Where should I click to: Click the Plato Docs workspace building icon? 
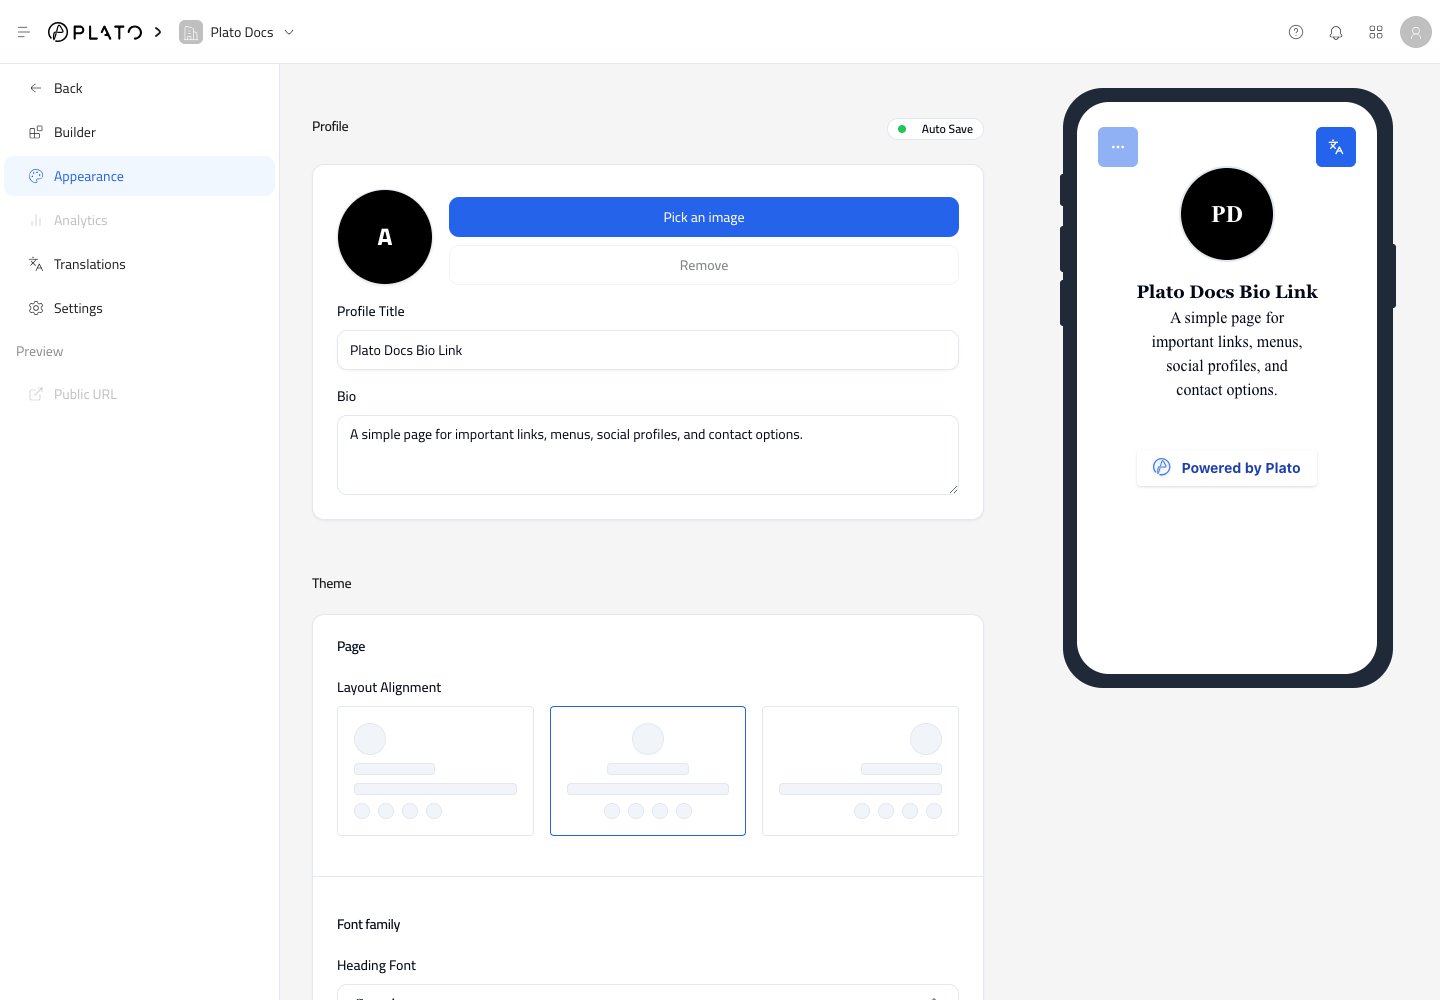(x=190, y=32)
